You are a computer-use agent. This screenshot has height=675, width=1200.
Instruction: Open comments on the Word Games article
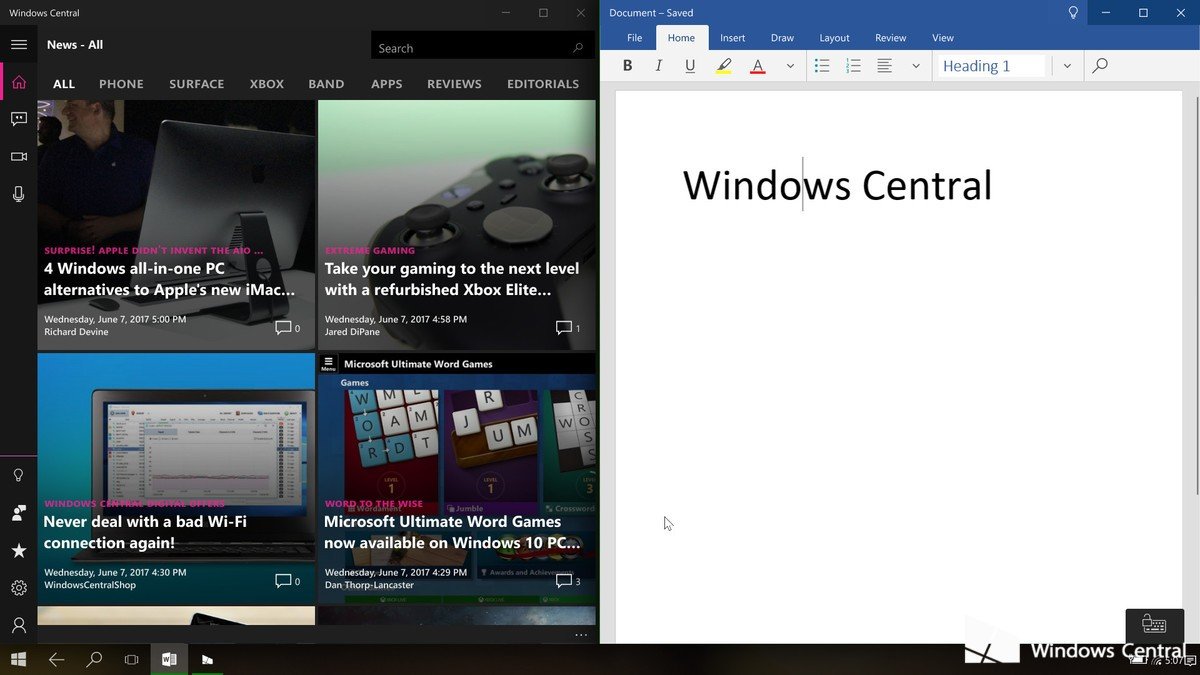pos(568,581)
